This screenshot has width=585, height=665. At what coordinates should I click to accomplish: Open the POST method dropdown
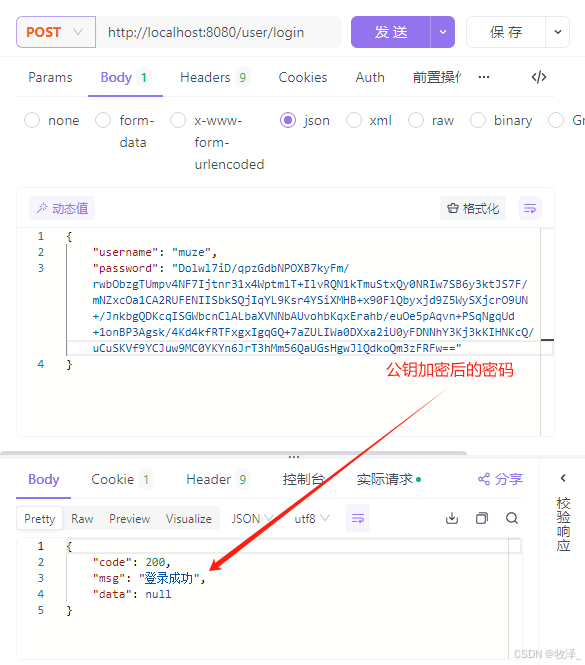coord(56,32)
